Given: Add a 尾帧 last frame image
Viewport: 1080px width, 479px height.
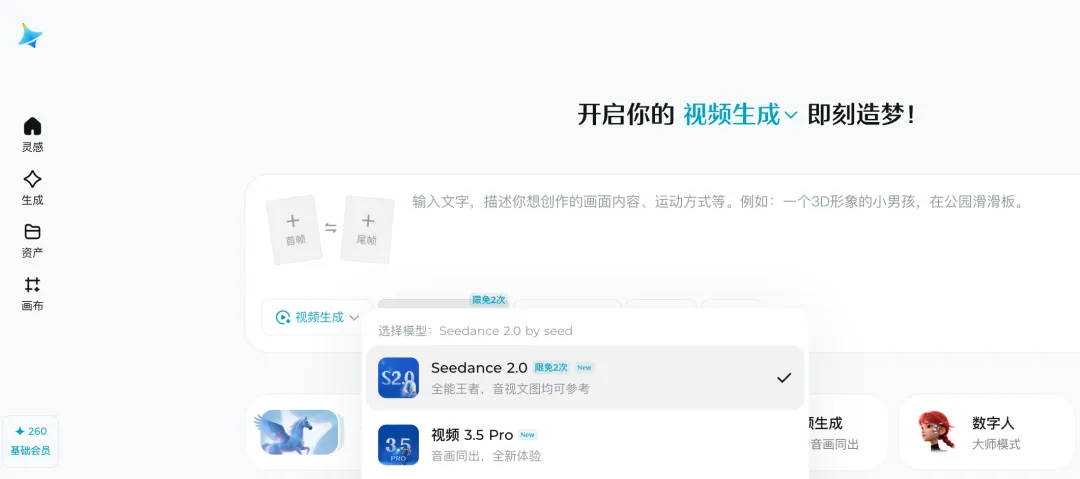Looking at the screenshot, I should click(x=367, y=230).
